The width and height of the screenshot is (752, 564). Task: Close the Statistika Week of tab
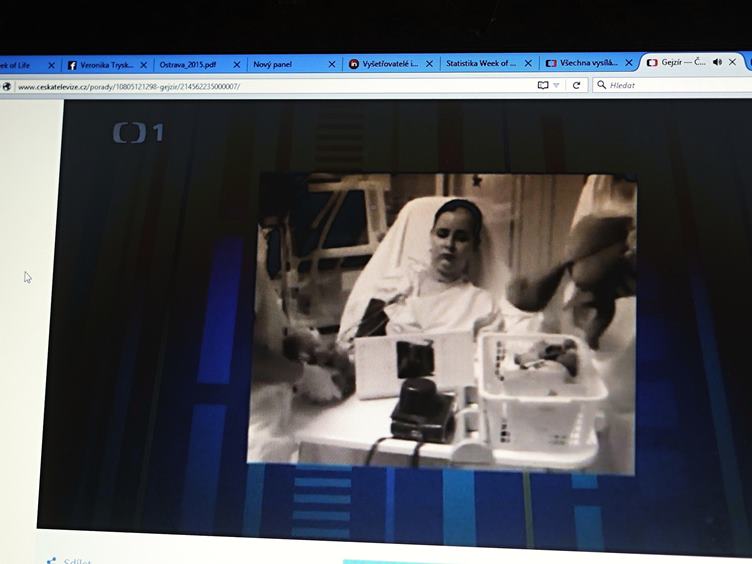pyautogui.click(x=528, y=63)
